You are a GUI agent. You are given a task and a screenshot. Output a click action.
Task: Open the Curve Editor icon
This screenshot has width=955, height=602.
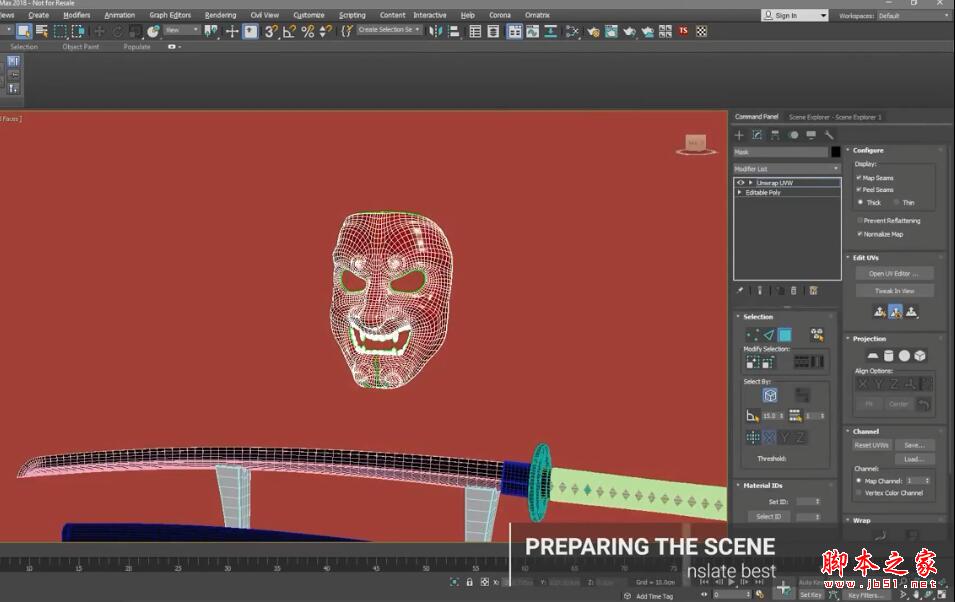(x=532, y=31)
